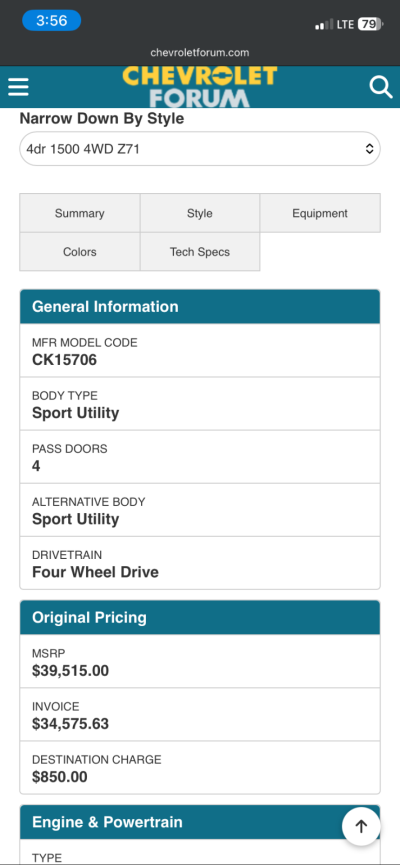Switch to the Style tab
Screen dimensions: 400x865
point(200,213)
